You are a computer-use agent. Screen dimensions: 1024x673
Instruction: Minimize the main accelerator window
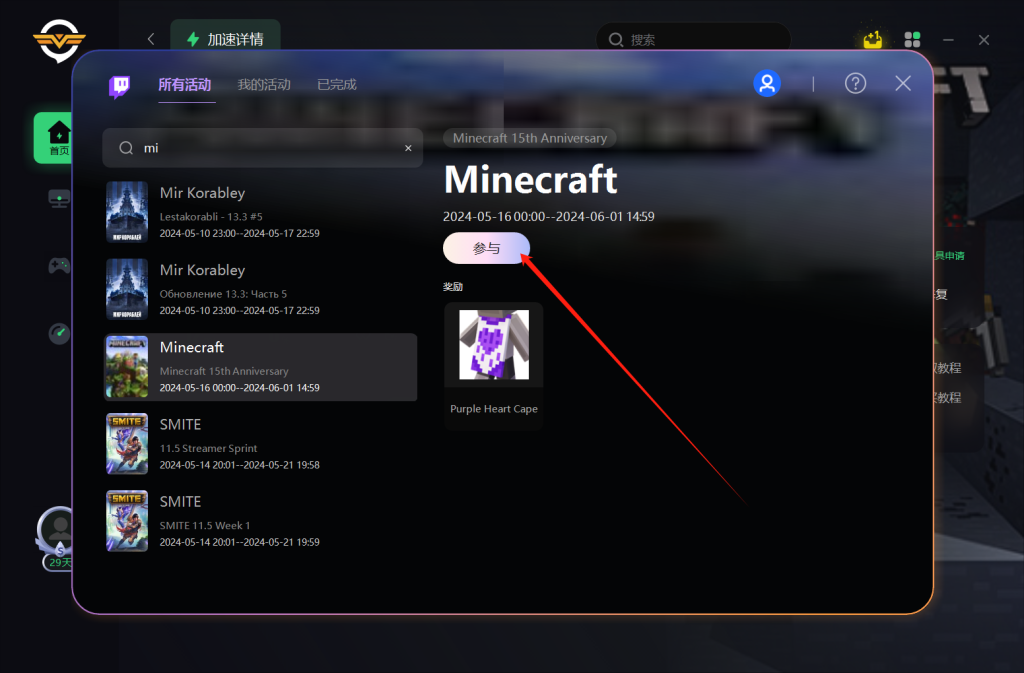948,40
